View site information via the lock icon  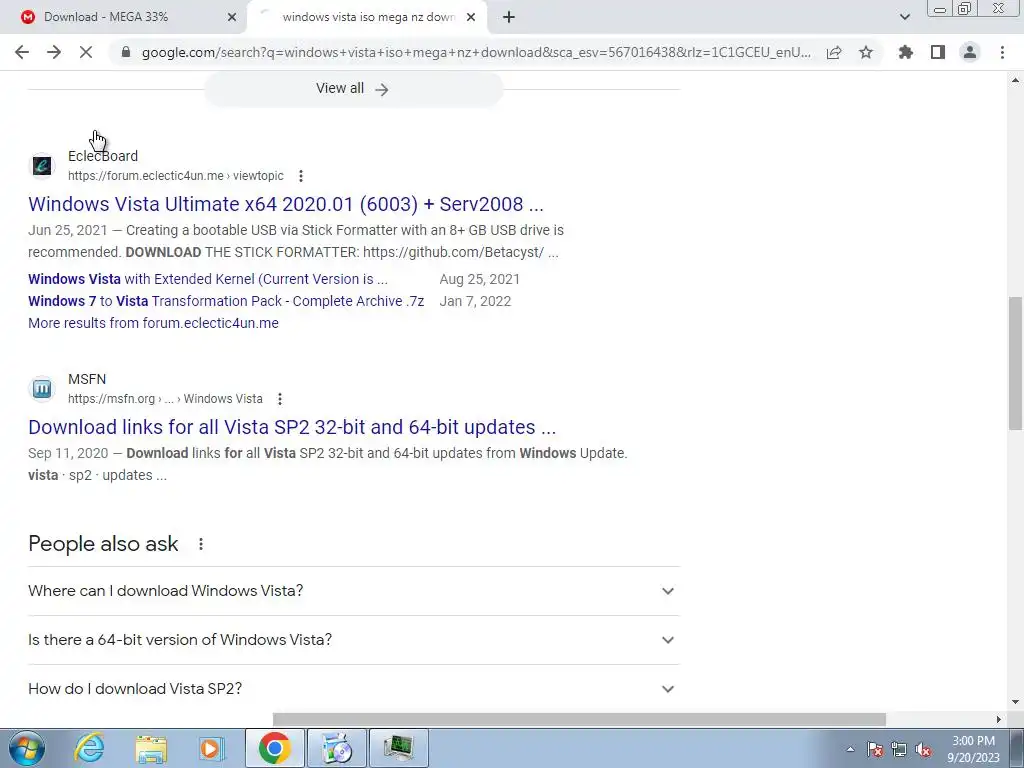126,52
